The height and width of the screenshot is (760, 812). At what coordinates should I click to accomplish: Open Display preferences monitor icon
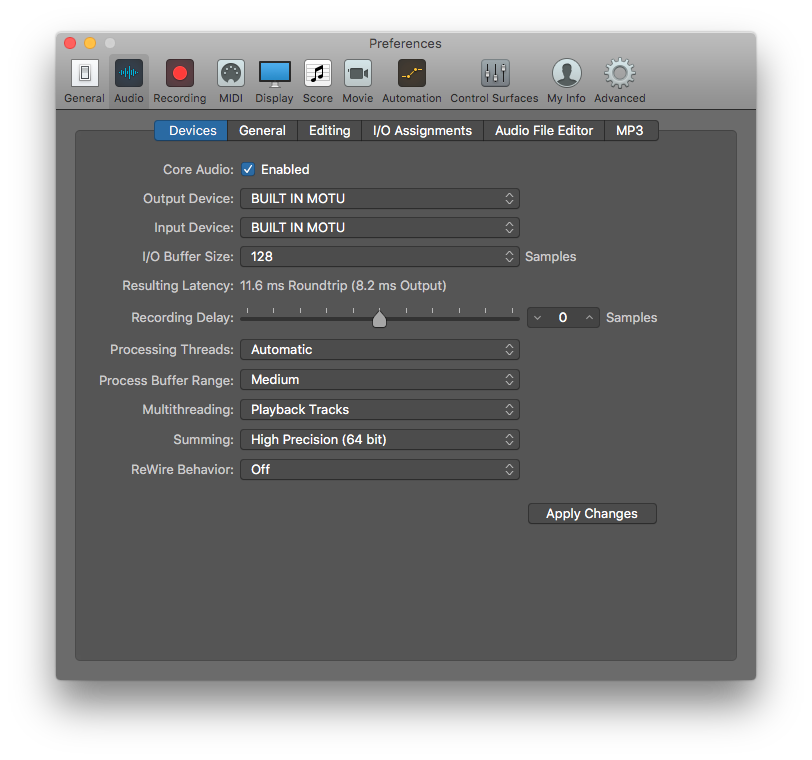[x=274, y=74]
